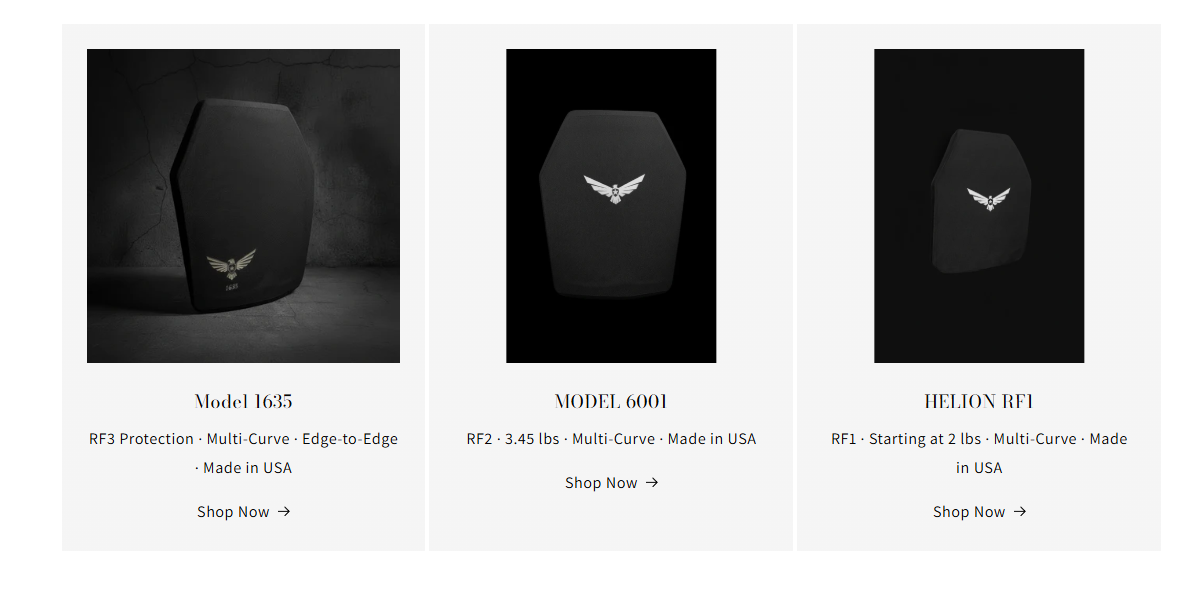The height and width of the screenshot is (610, 1180).
Task: Select the HELION RF1 title
Action: tap(979, 402)
